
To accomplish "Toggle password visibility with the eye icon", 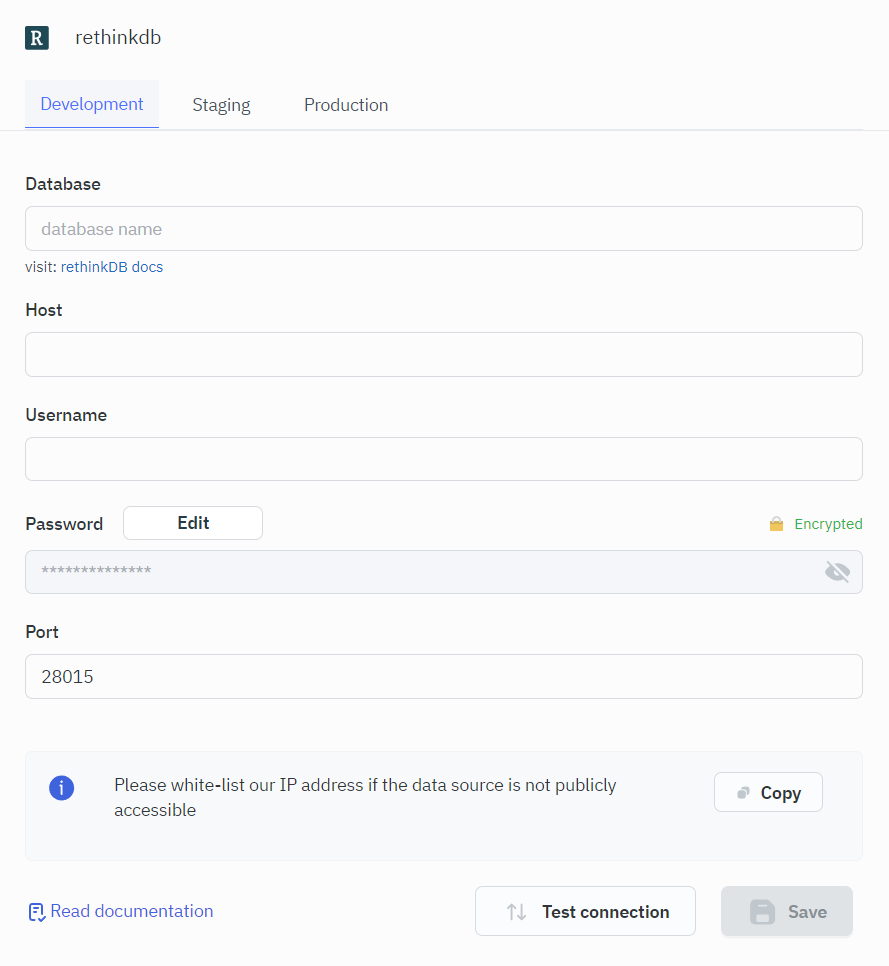I will 837,572.
